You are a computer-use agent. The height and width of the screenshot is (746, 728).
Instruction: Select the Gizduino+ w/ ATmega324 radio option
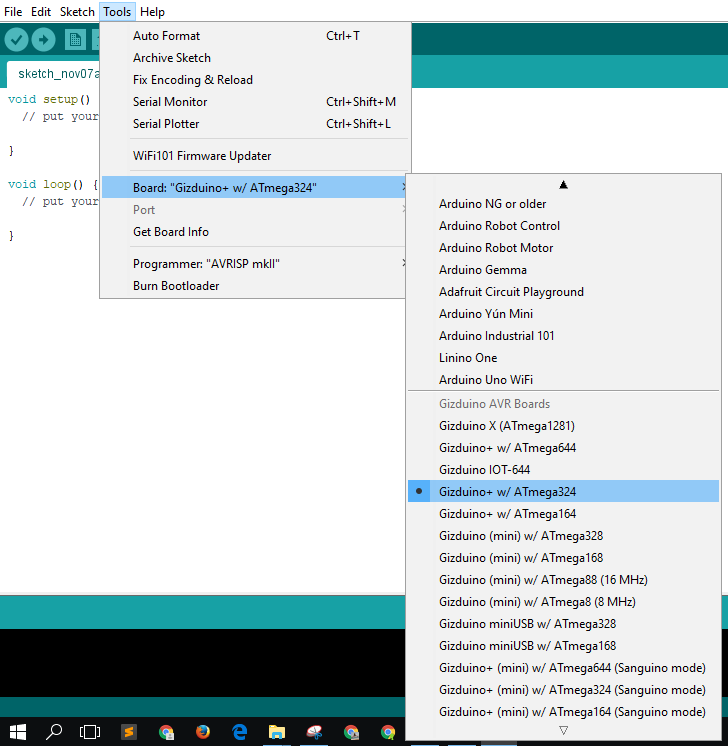pyautogui.click(x=563, y=491)
